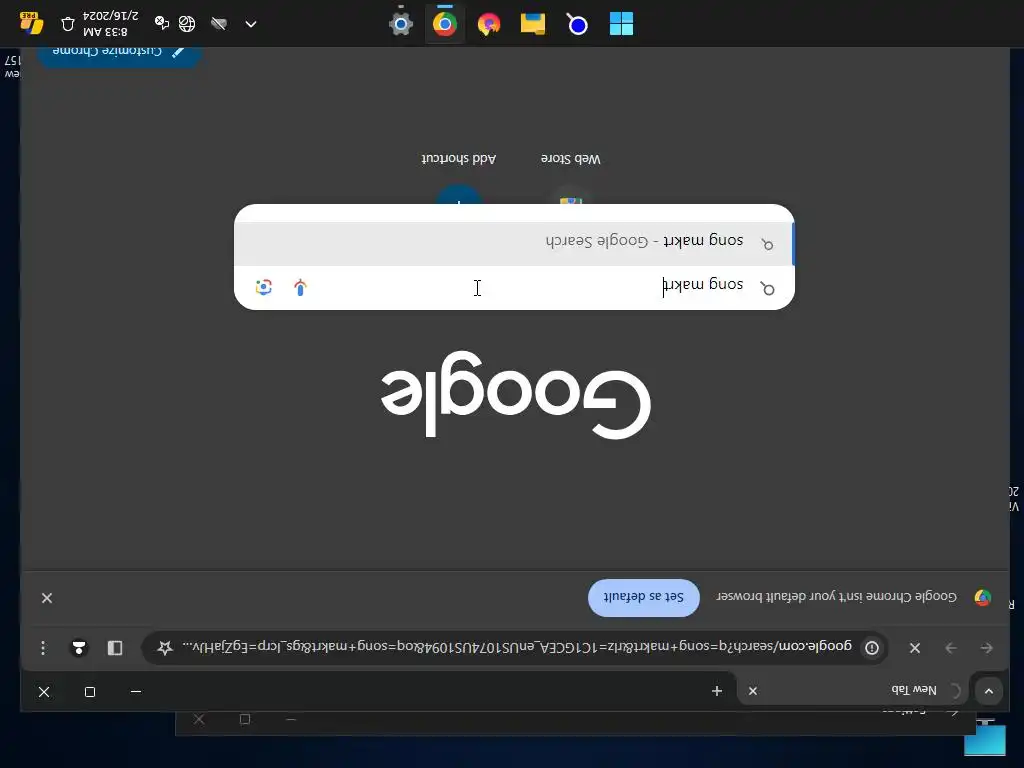Start voice search with the microphone icon
This screenshot has width=1024, height=768.
tap(300, 287)
